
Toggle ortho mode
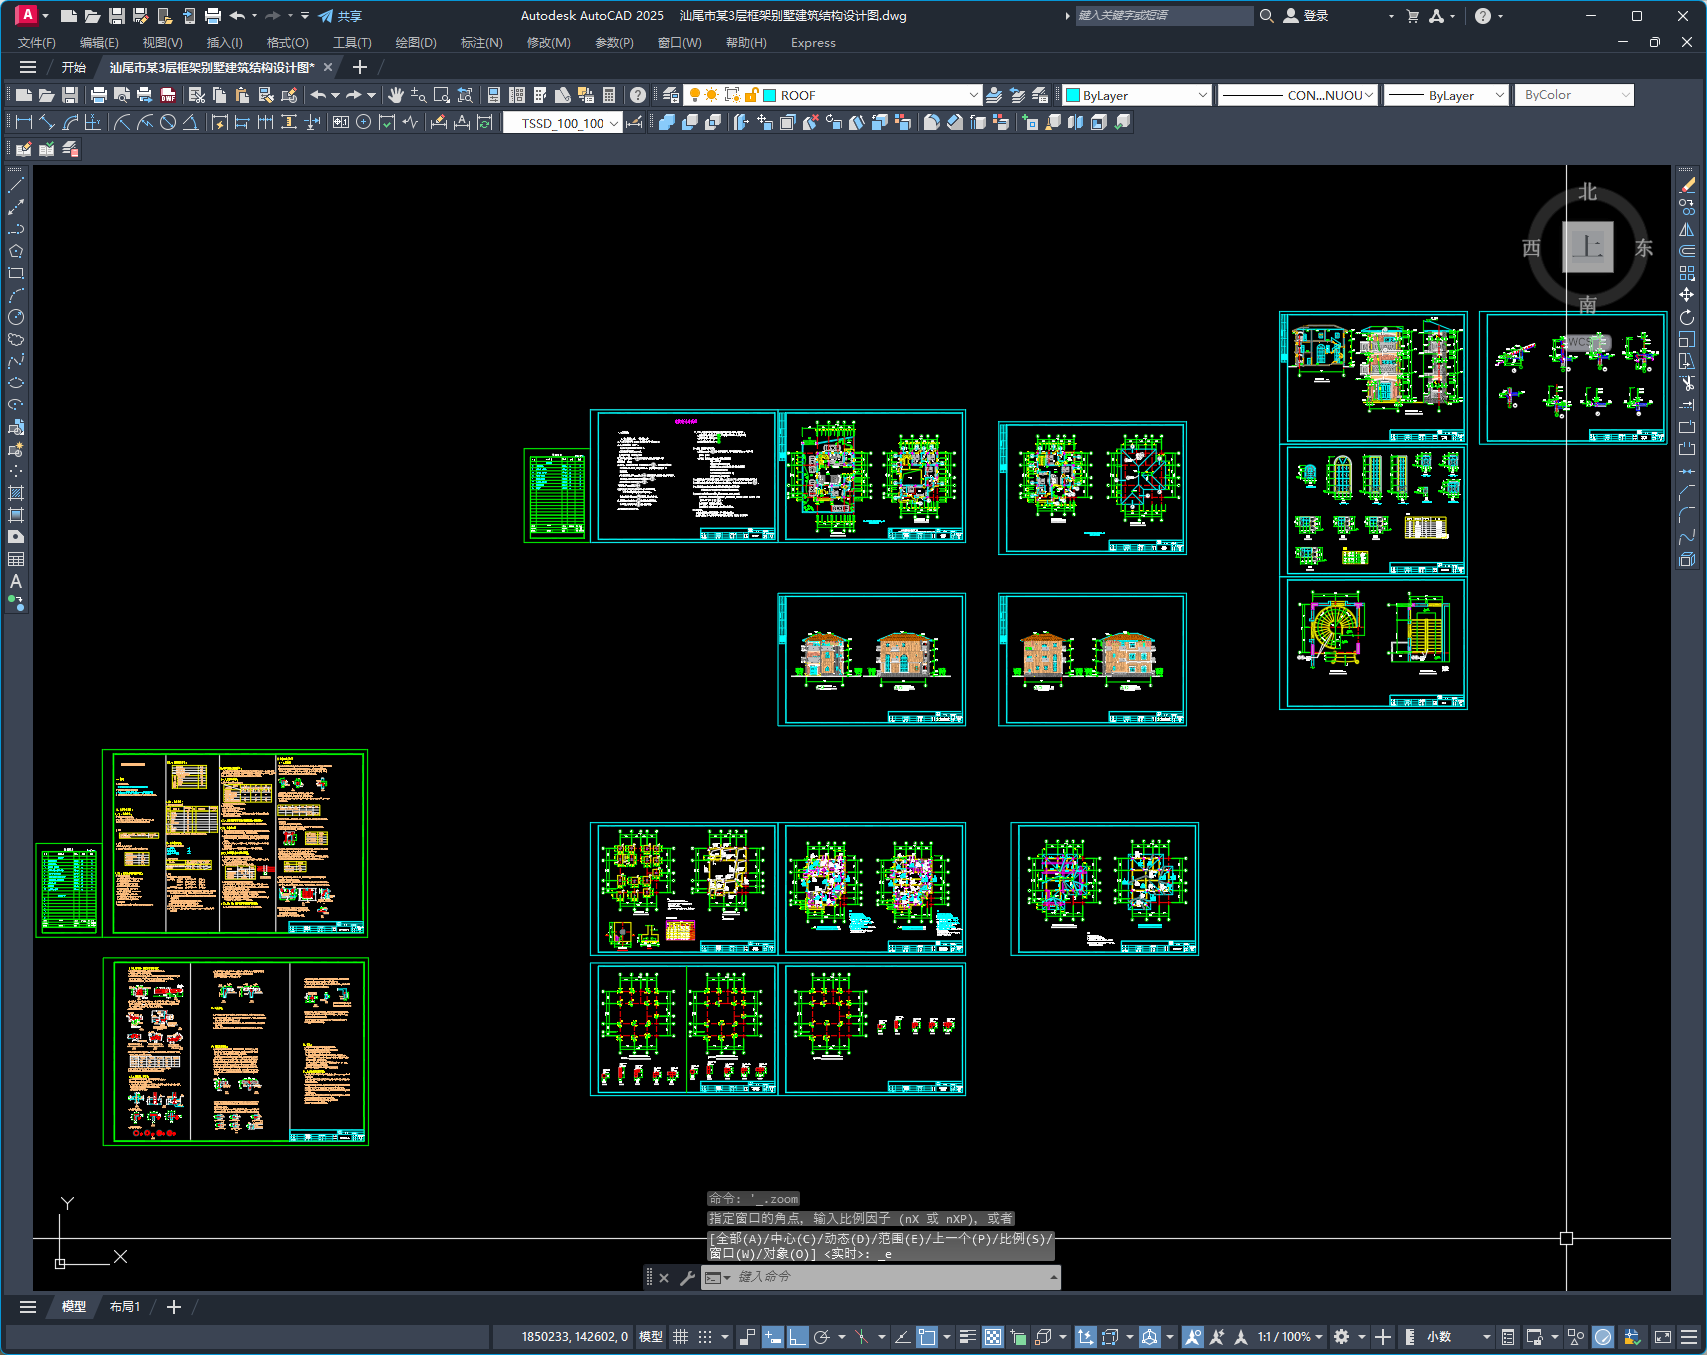(797, 1337)
